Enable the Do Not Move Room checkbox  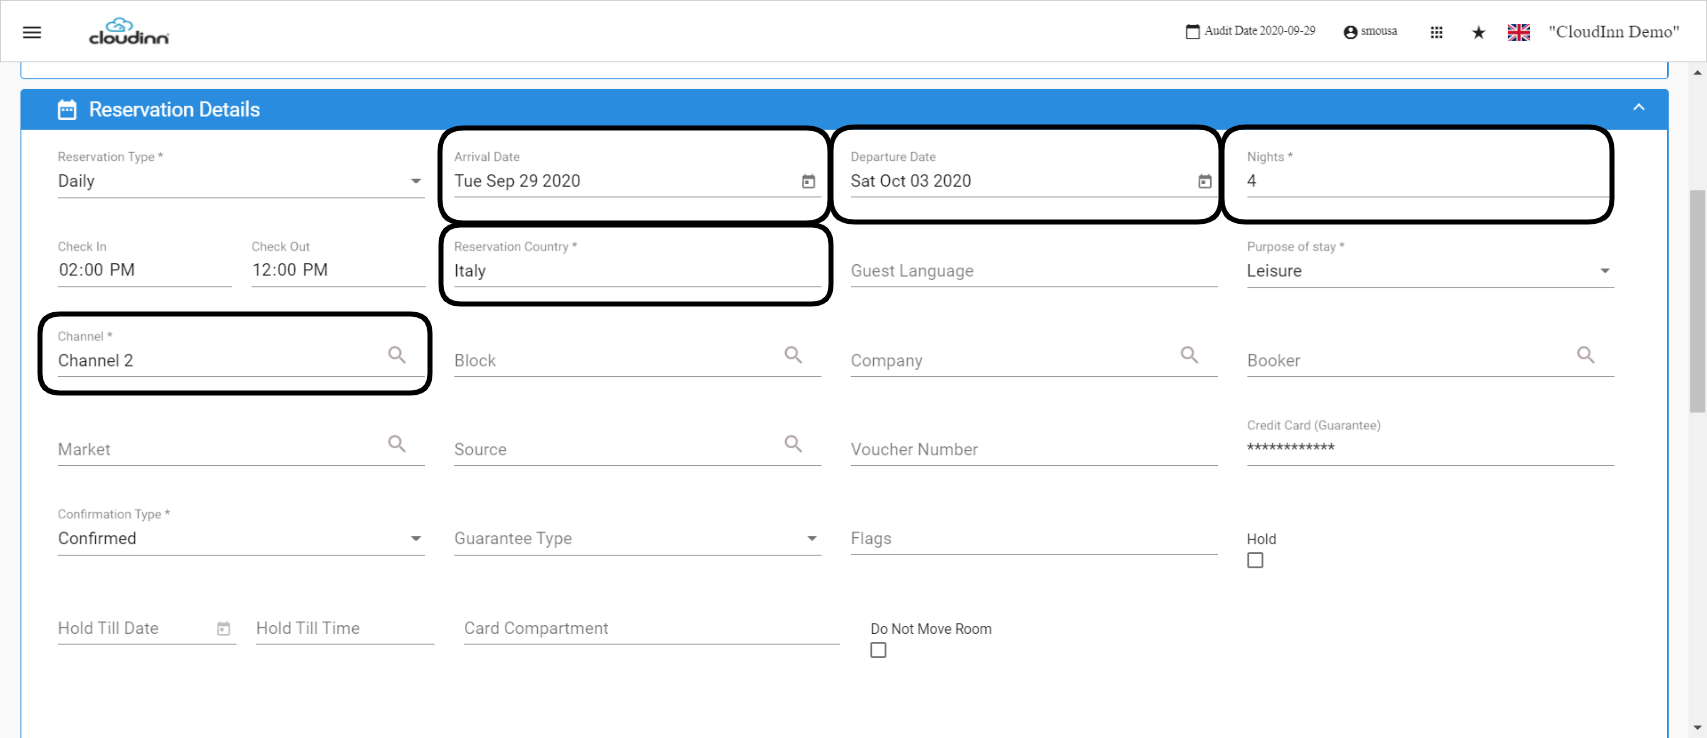[x=878, y=650]
